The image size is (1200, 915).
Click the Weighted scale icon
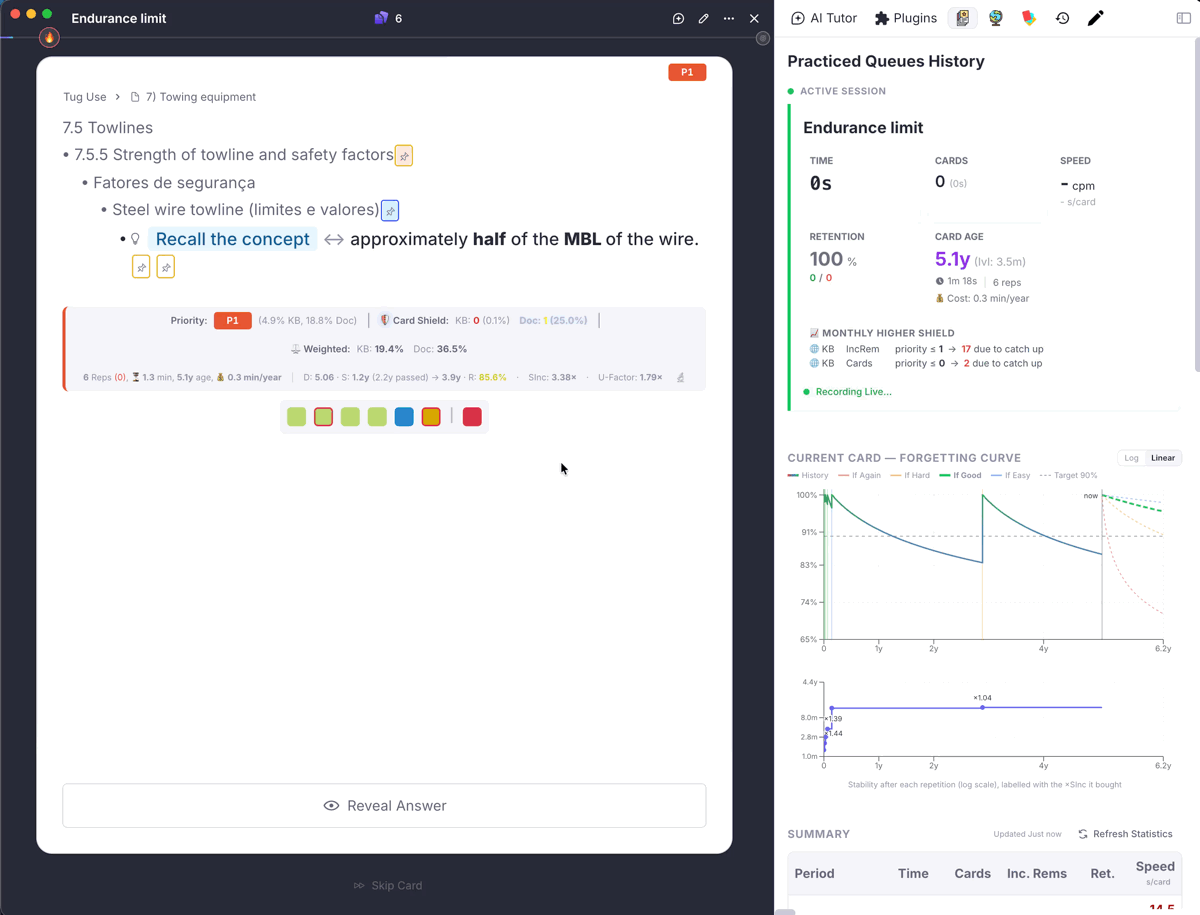click(x=295, y=349)
